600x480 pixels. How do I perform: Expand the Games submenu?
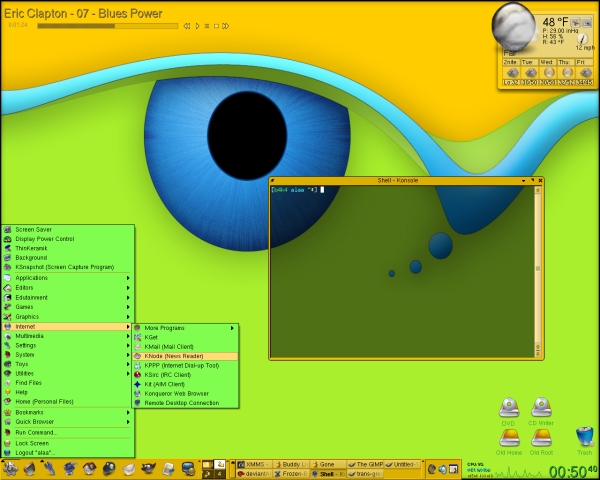pyautogui.click(x=67, y=307)
